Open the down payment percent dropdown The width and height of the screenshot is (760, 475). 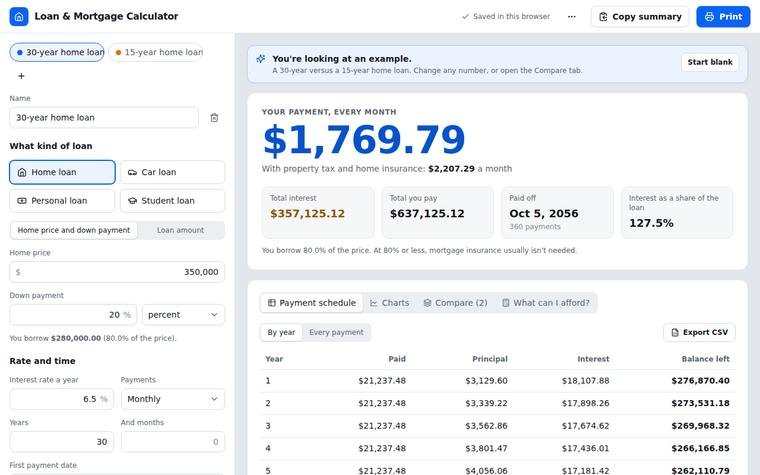pyautogui.click(x=183, y=315)
